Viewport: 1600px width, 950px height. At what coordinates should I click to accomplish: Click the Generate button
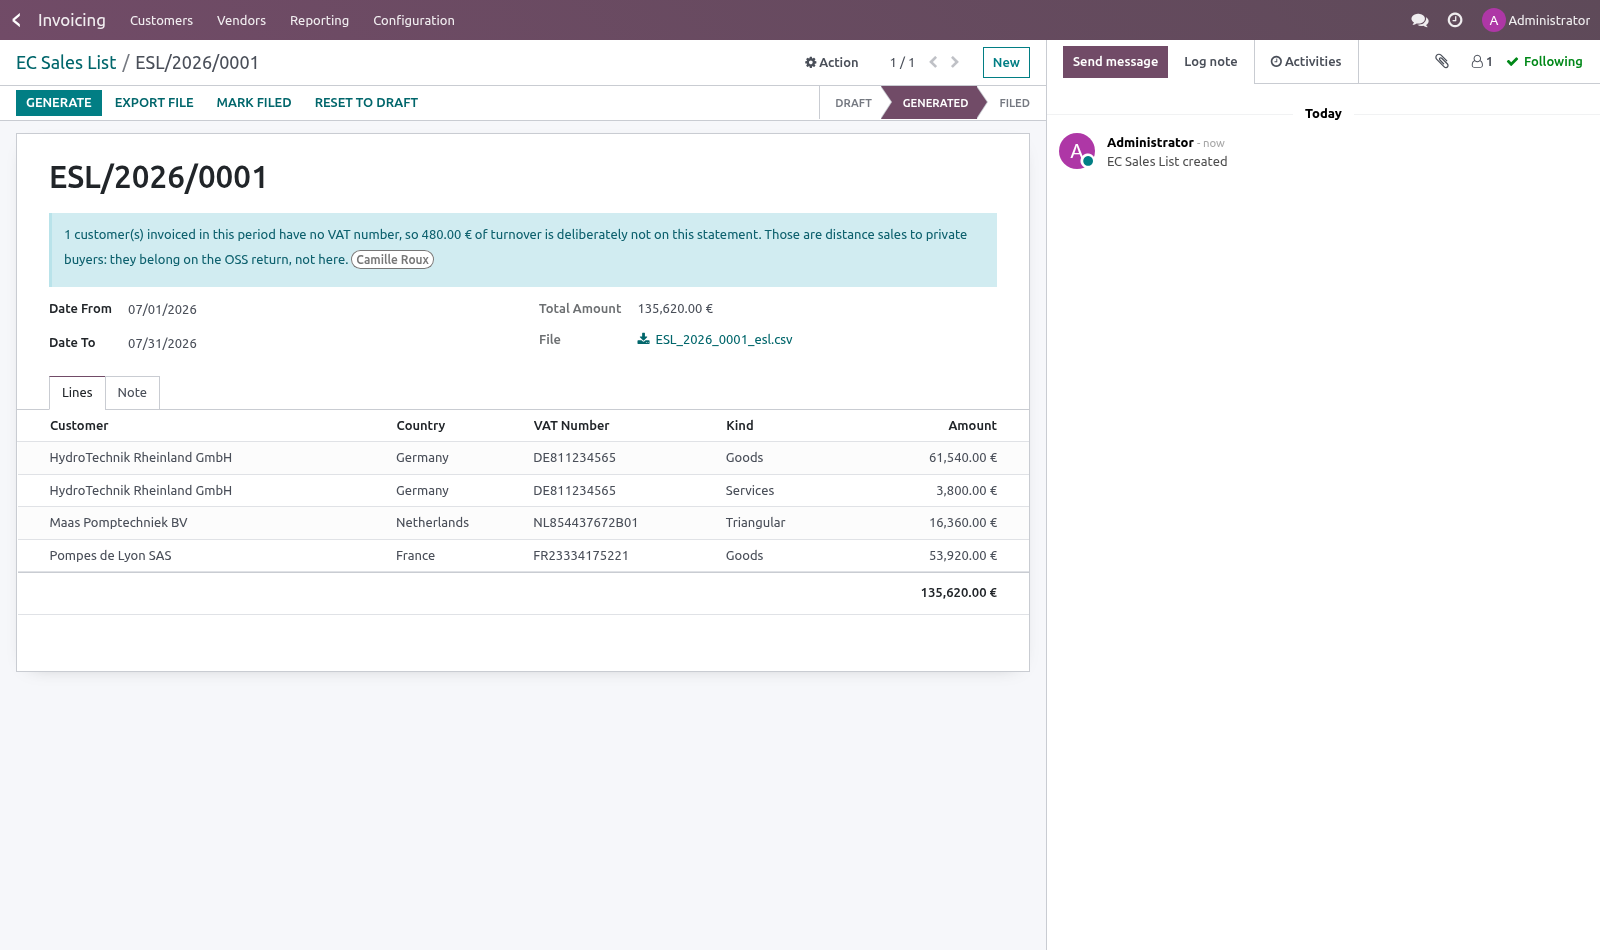pos(59,103)
